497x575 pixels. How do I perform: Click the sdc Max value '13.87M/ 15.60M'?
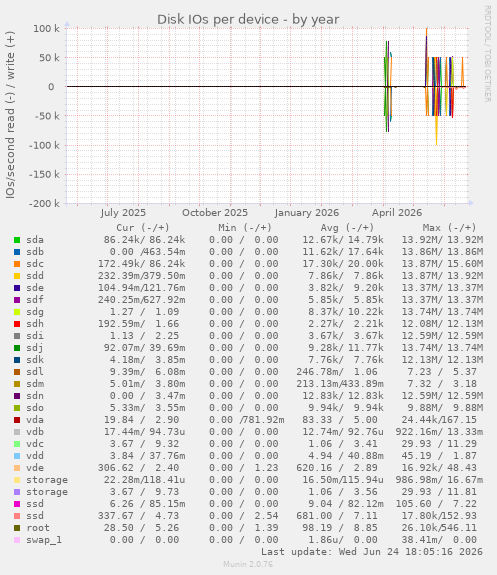click(x=442, y=264)
